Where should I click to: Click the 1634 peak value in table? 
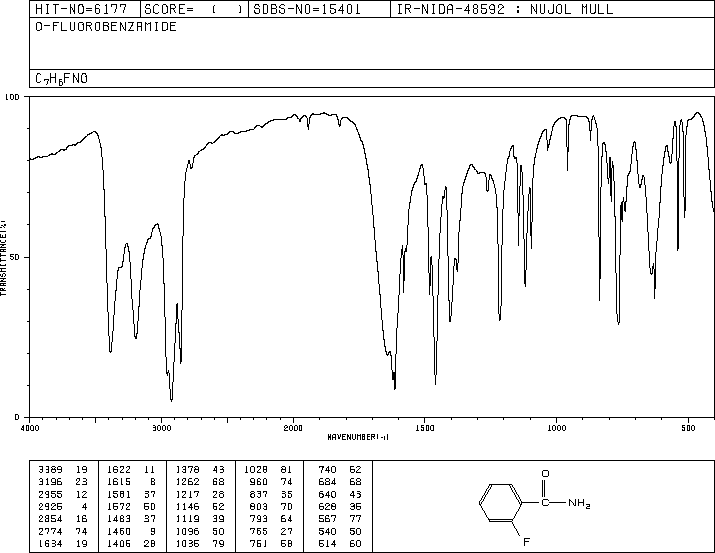tap(50, 543)
